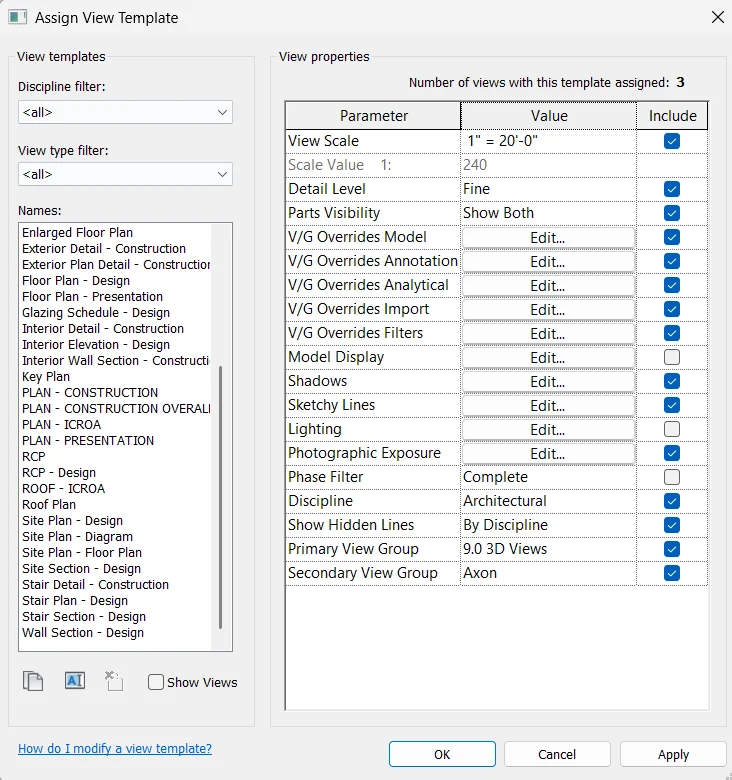The width and height of the screenshot is (732, 780).
Task: Click the Rename view template icon
Action: pyautogui.click(x=74, y=681)
